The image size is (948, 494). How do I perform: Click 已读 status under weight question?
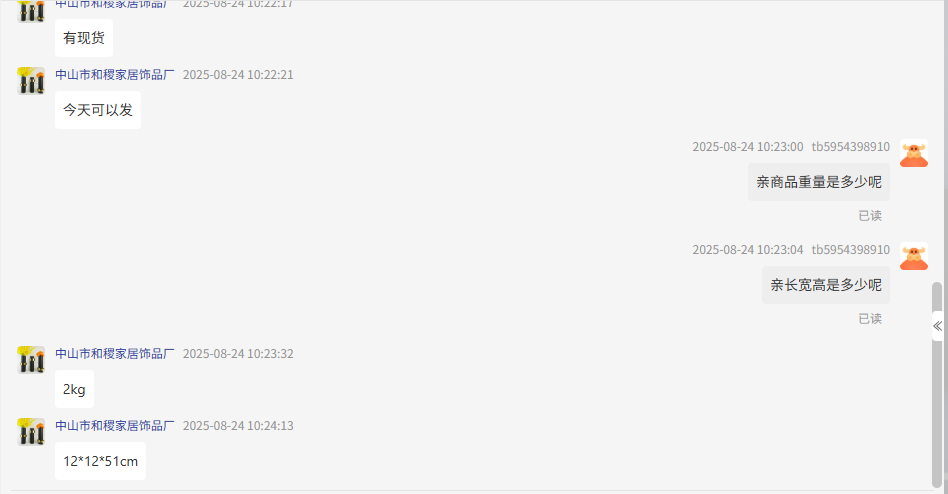(x=870, y=216)
